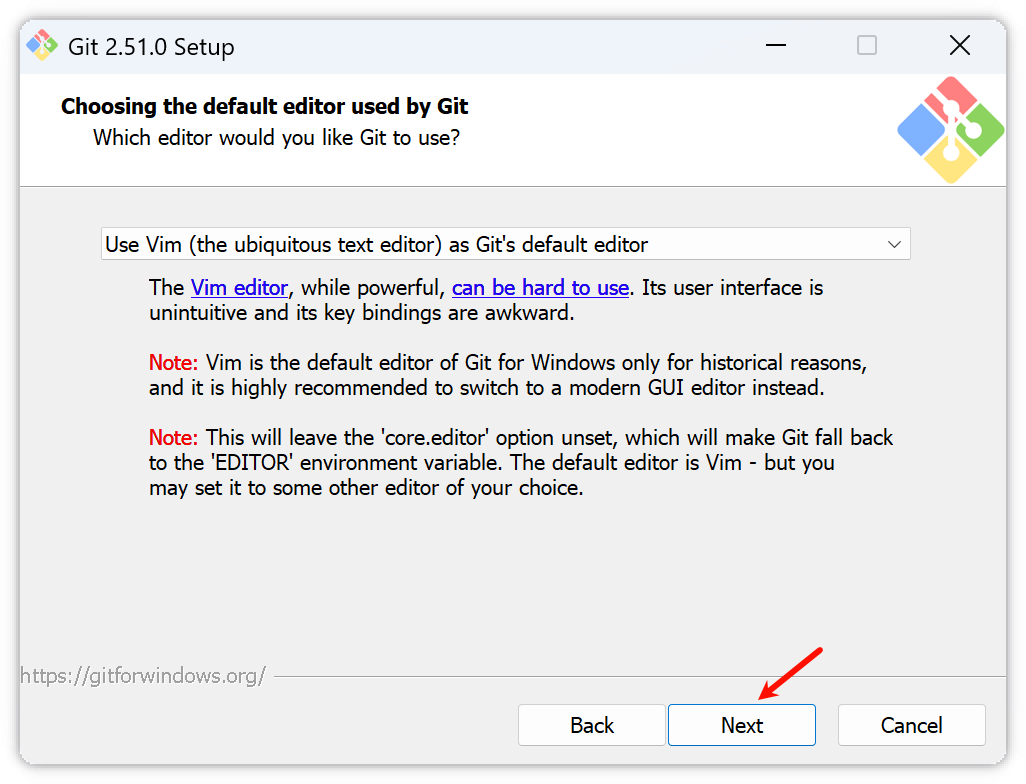The width and height of the screenshot is (1026, 784).
Task: Click the https://gitforwindows.org/ URL text
Action: point(143,676)
